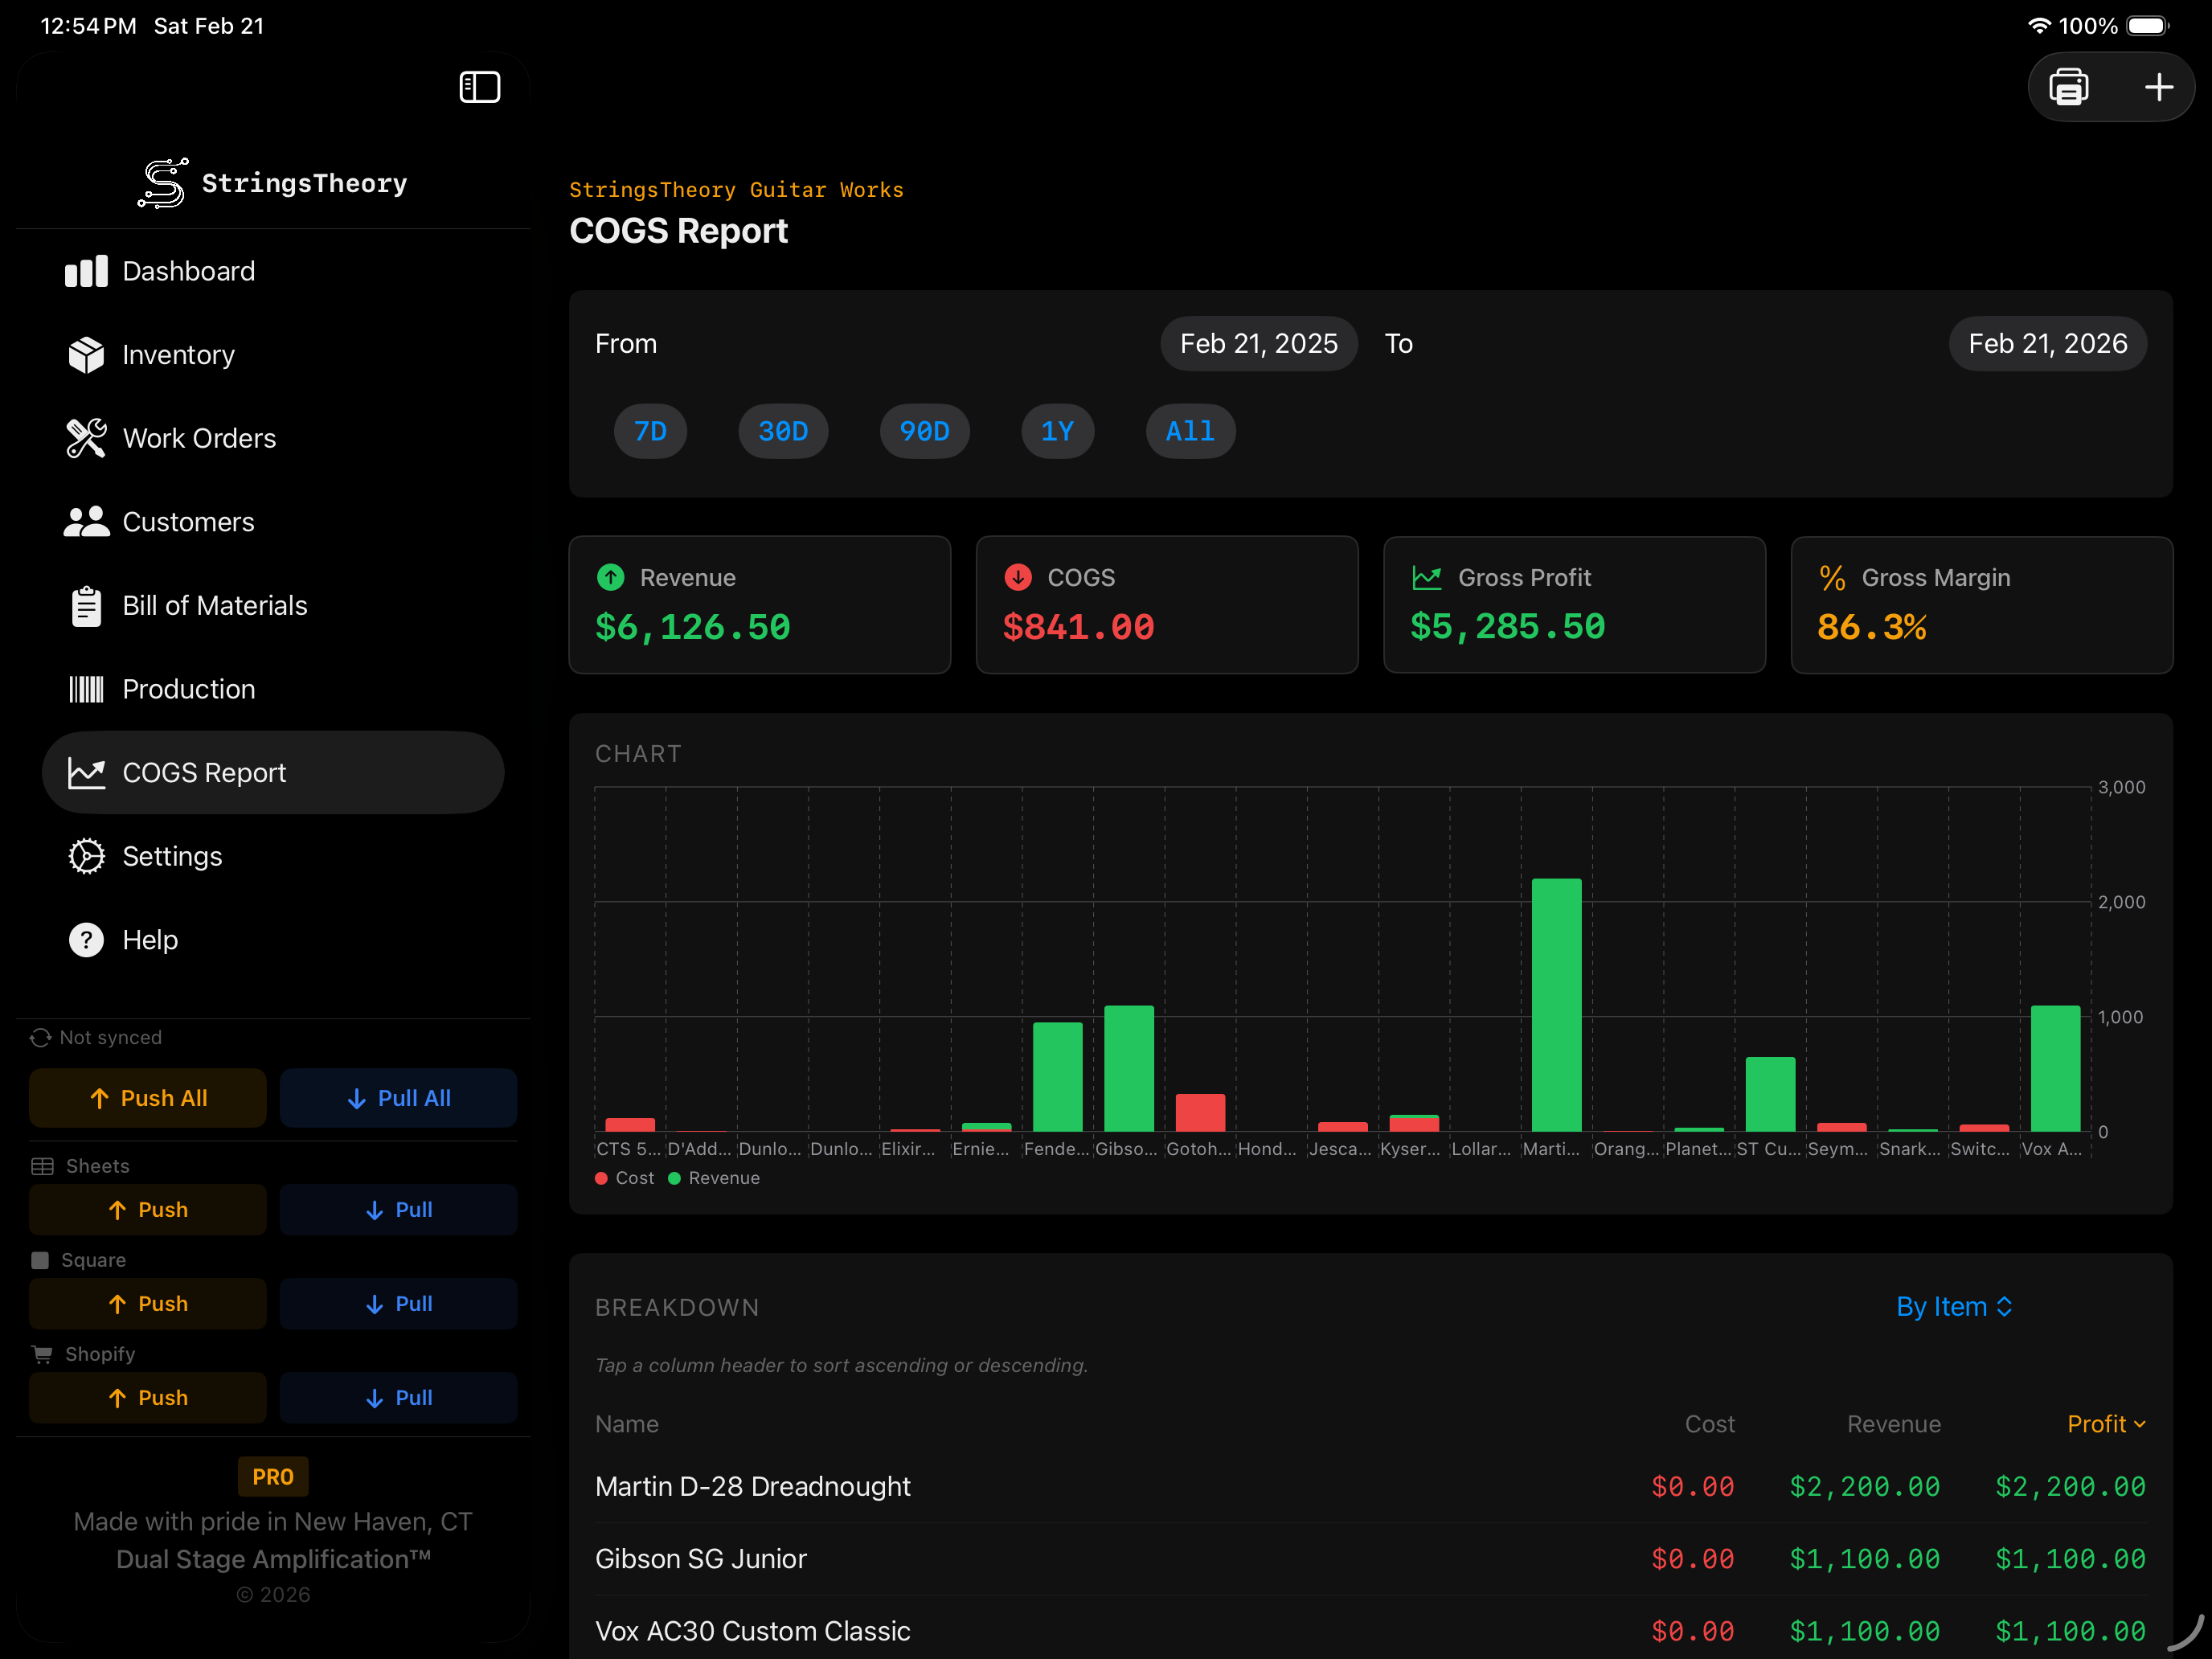2212x1659 pixels.
Task: Create a new item with the plus button
Action: click(x=2157, y=87)
